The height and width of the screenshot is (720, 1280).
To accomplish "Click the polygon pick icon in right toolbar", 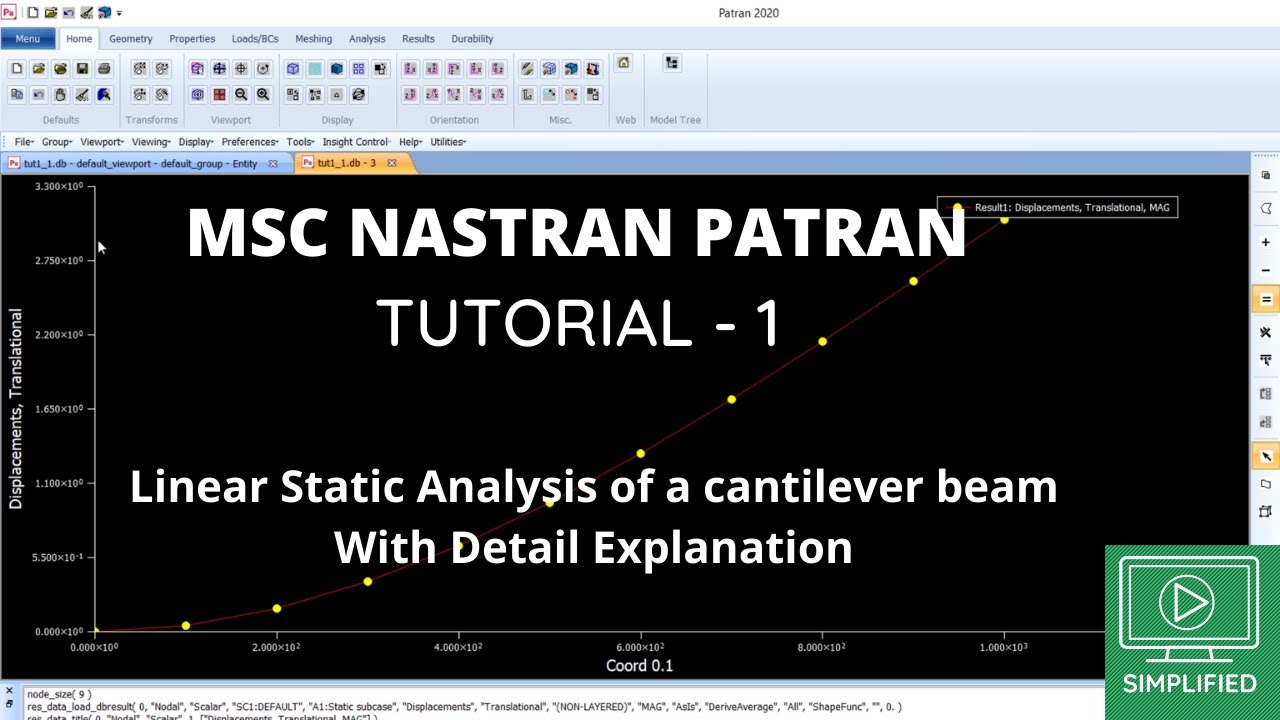I will click(1265, 208).
